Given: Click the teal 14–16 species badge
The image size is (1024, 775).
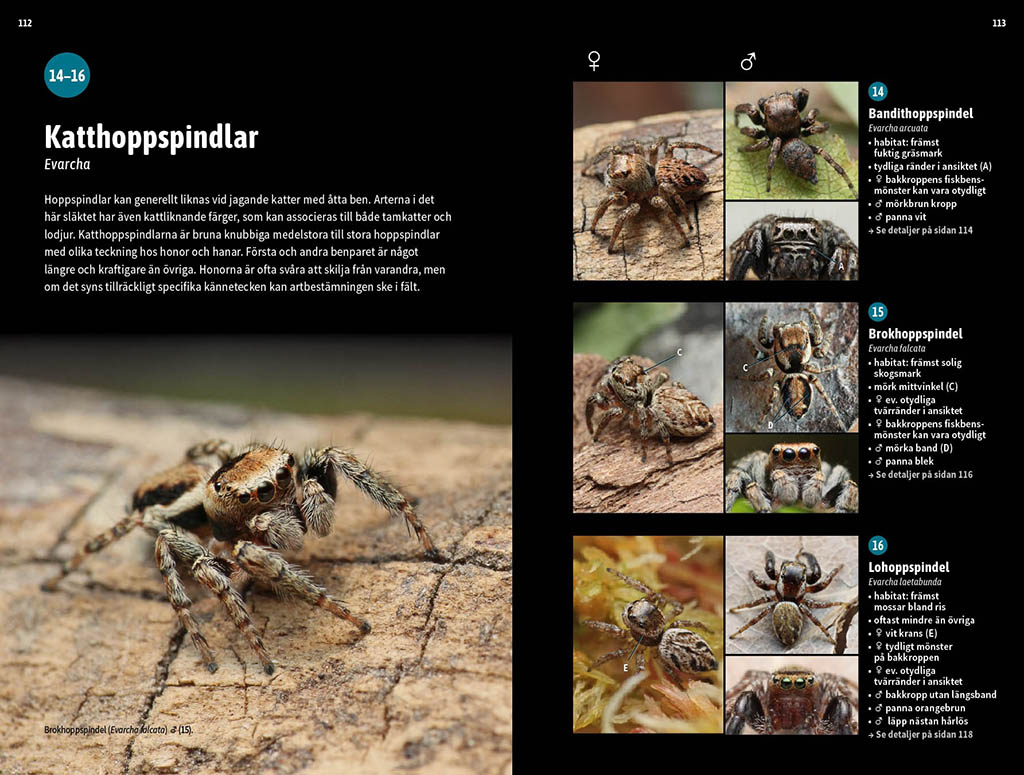Looking at the screenshot, I should [x=67, y=75].
